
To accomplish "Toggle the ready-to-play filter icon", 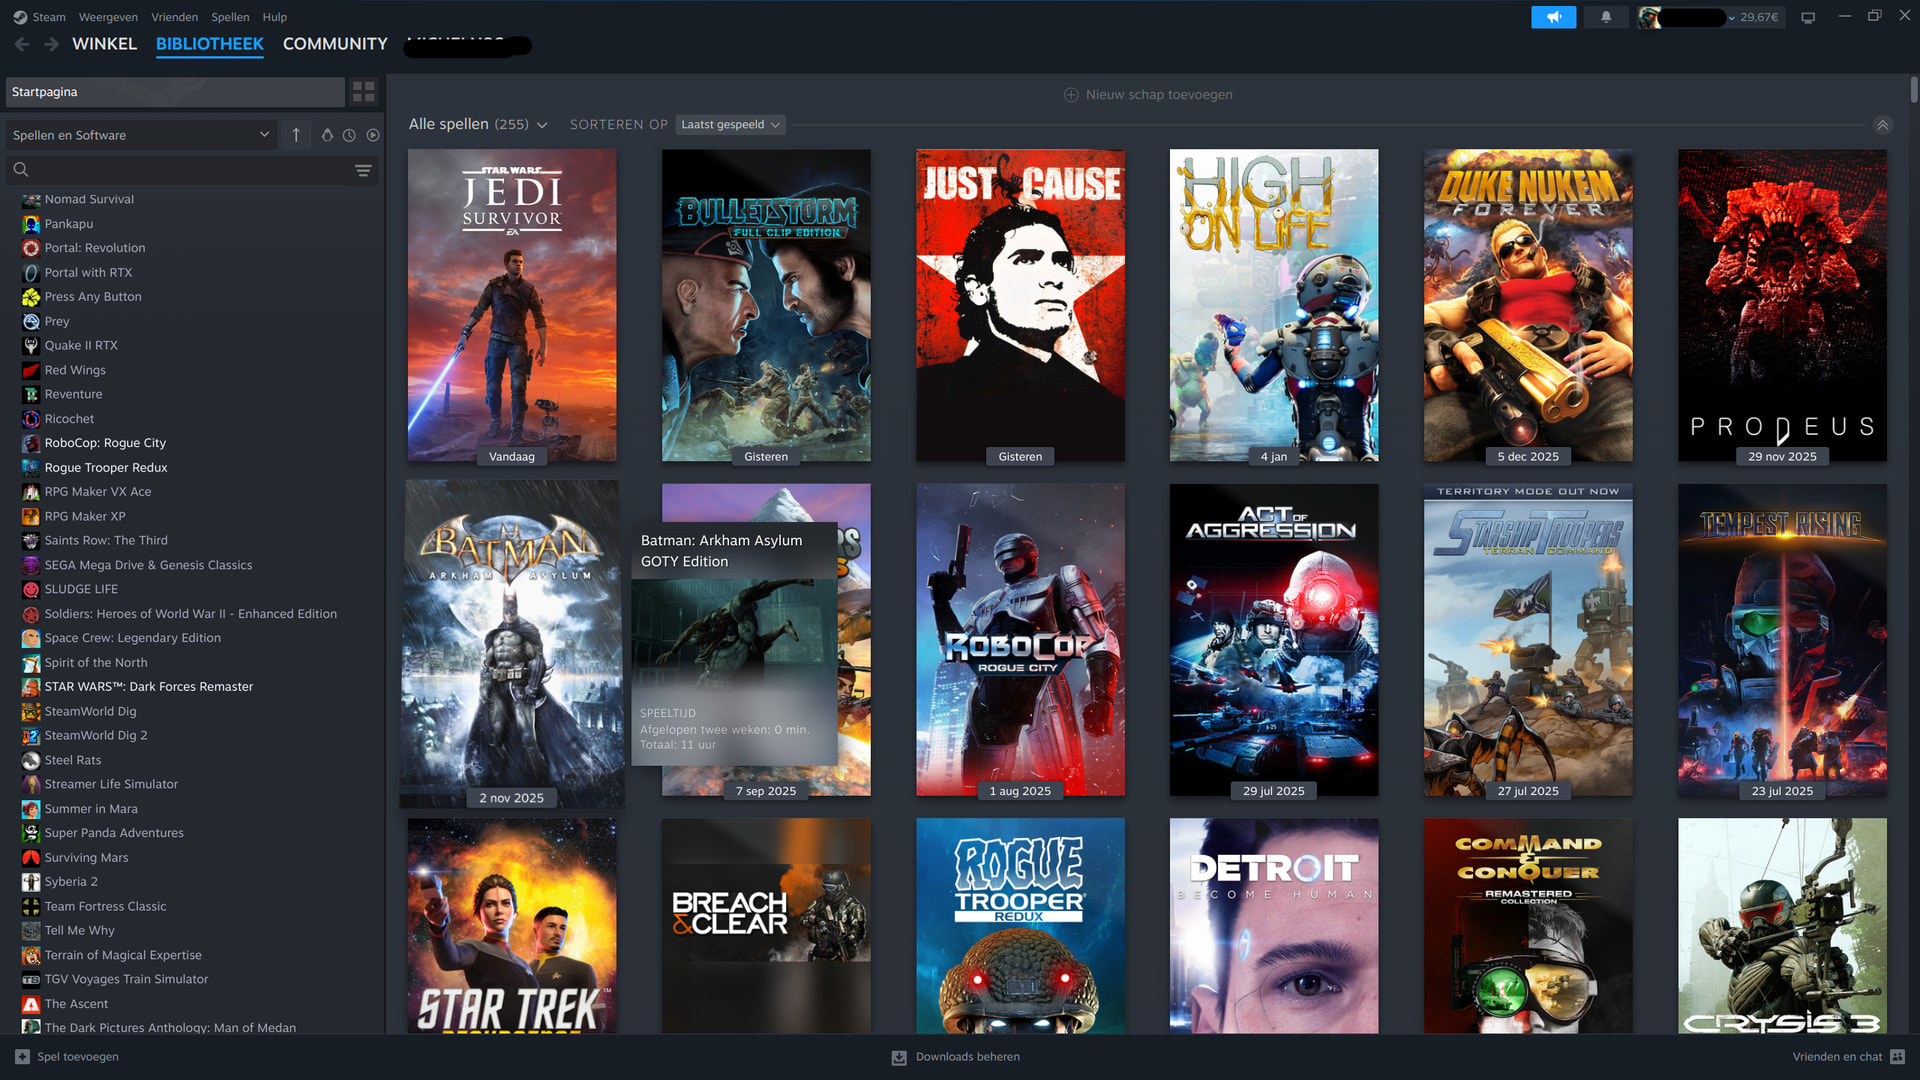I will 373,135.
